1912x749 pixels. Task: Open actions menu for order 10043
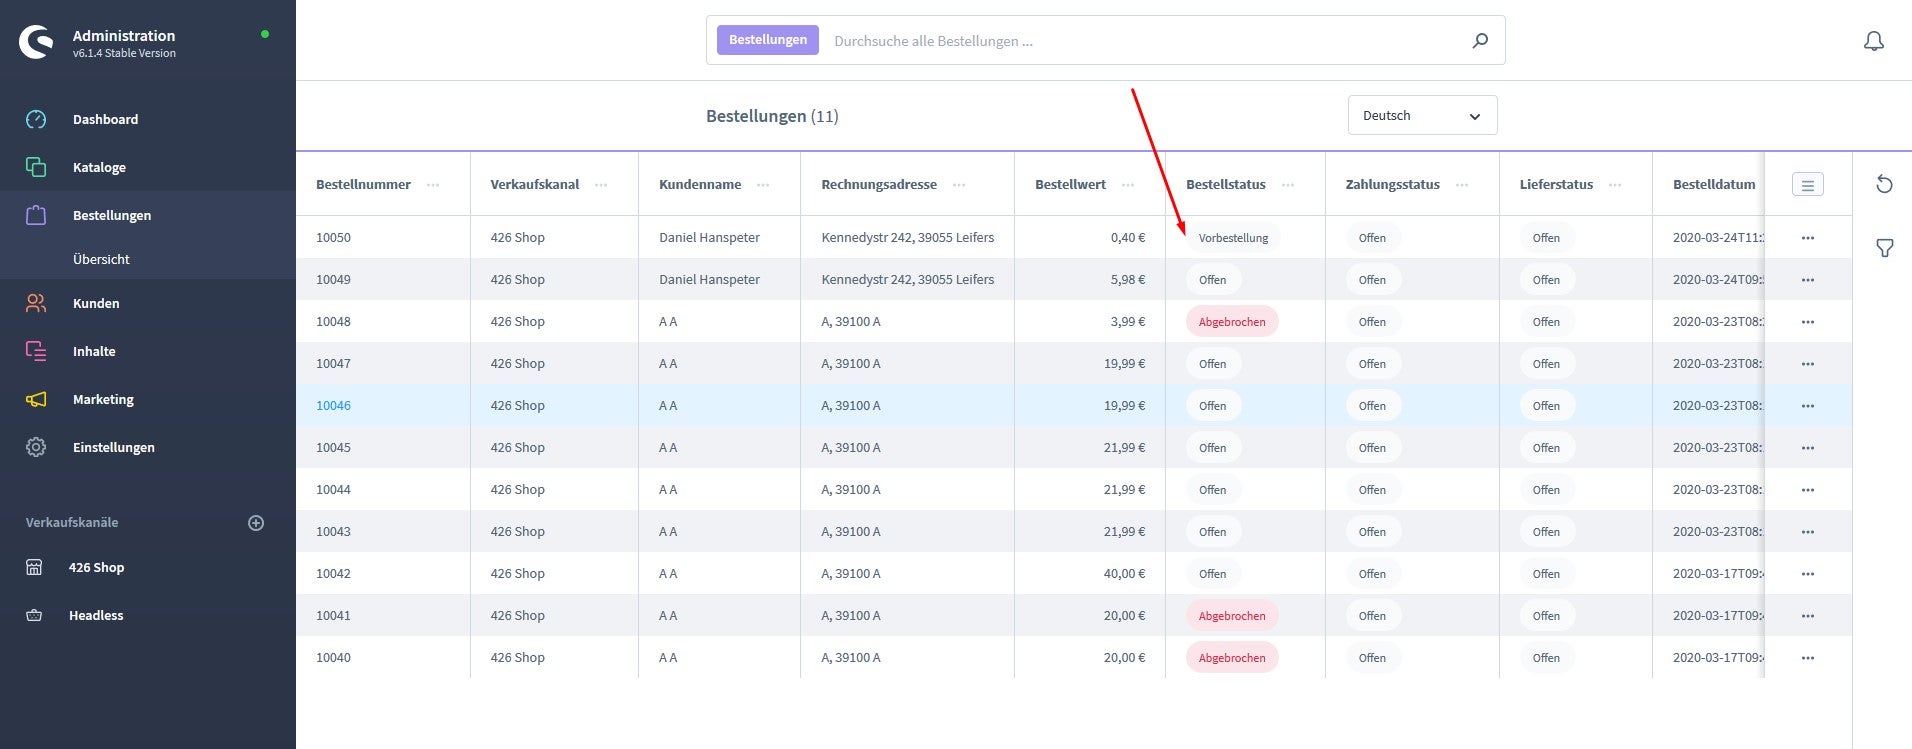1807,532
